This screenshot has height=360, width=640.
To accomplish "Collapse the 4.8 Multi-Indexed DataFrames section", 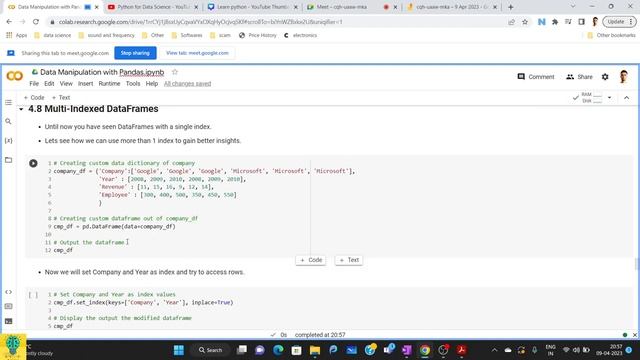I will click(x=21, y=109).
